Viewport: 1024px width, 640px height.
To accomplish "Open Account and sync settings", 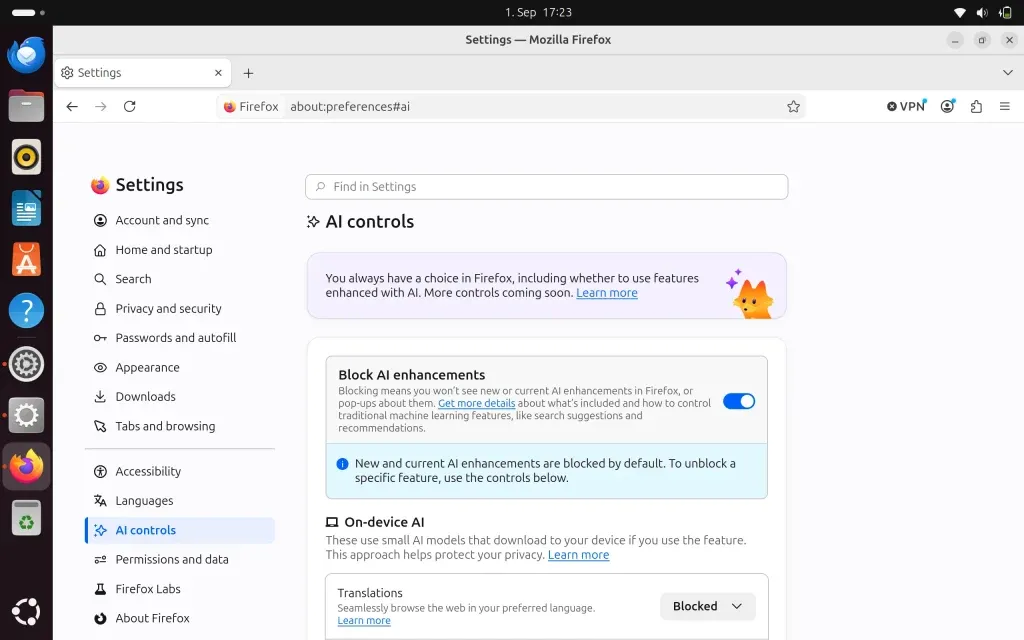I will 180,220.
